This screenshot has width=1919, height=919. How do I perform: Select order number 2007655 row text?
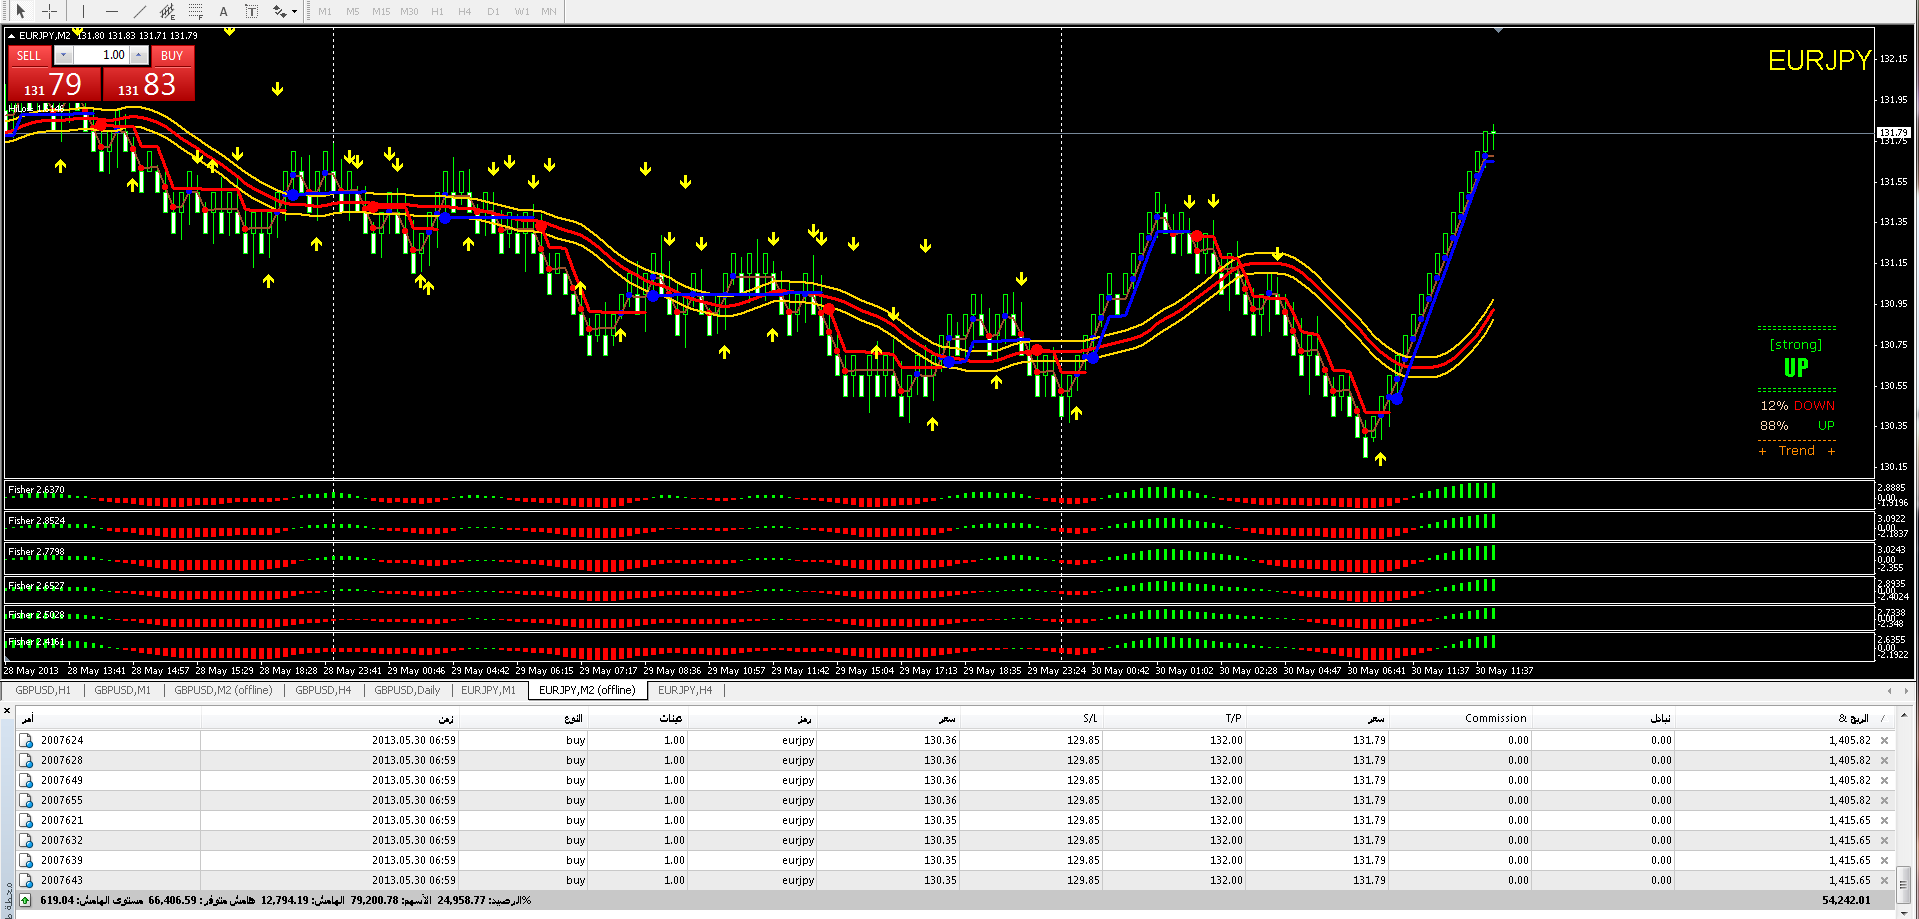tap(62, 801)
